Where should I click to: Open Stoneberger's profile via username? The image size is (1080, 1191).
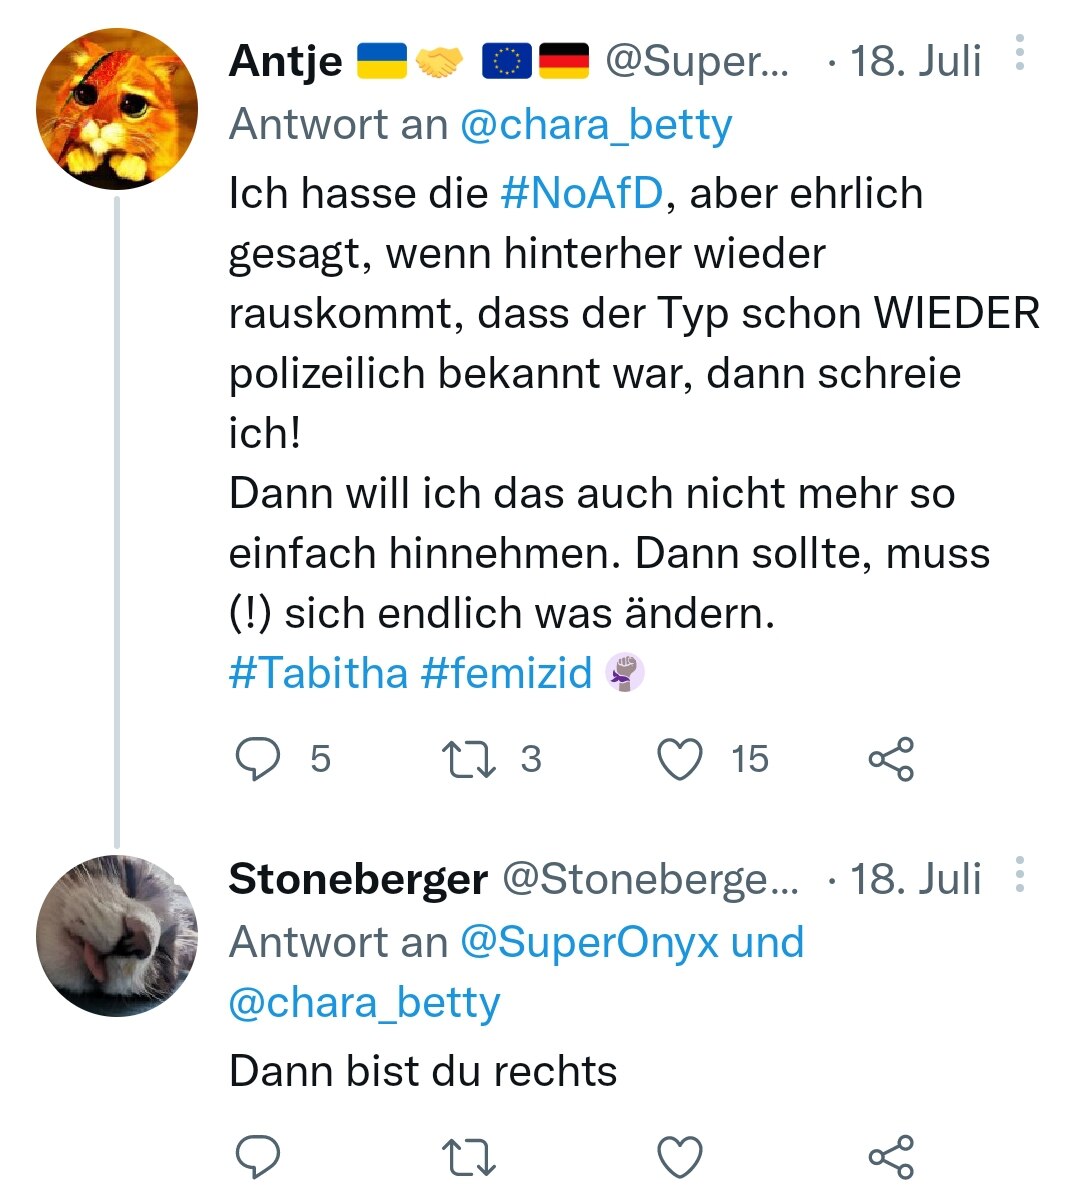[650, 881]
